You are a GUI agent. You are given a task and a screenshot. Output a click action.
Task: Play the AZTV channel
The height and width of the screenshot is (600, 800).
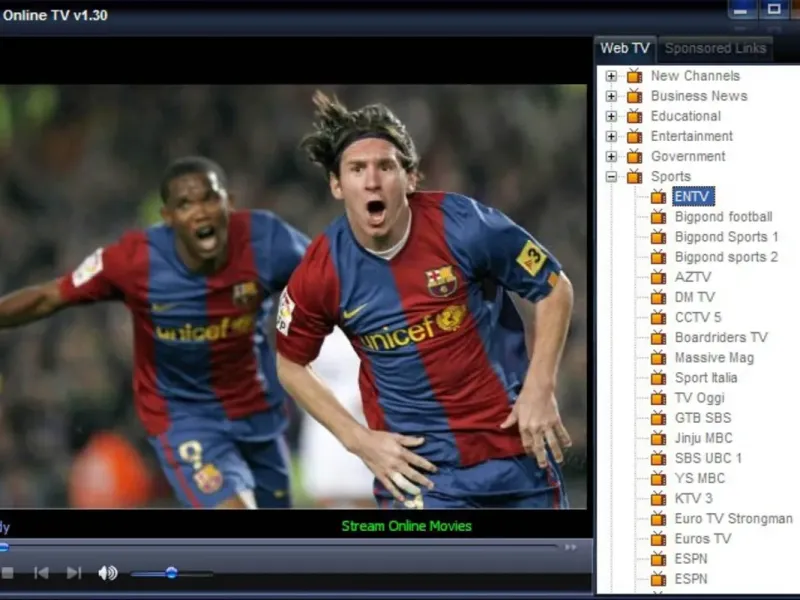point(693,277)
